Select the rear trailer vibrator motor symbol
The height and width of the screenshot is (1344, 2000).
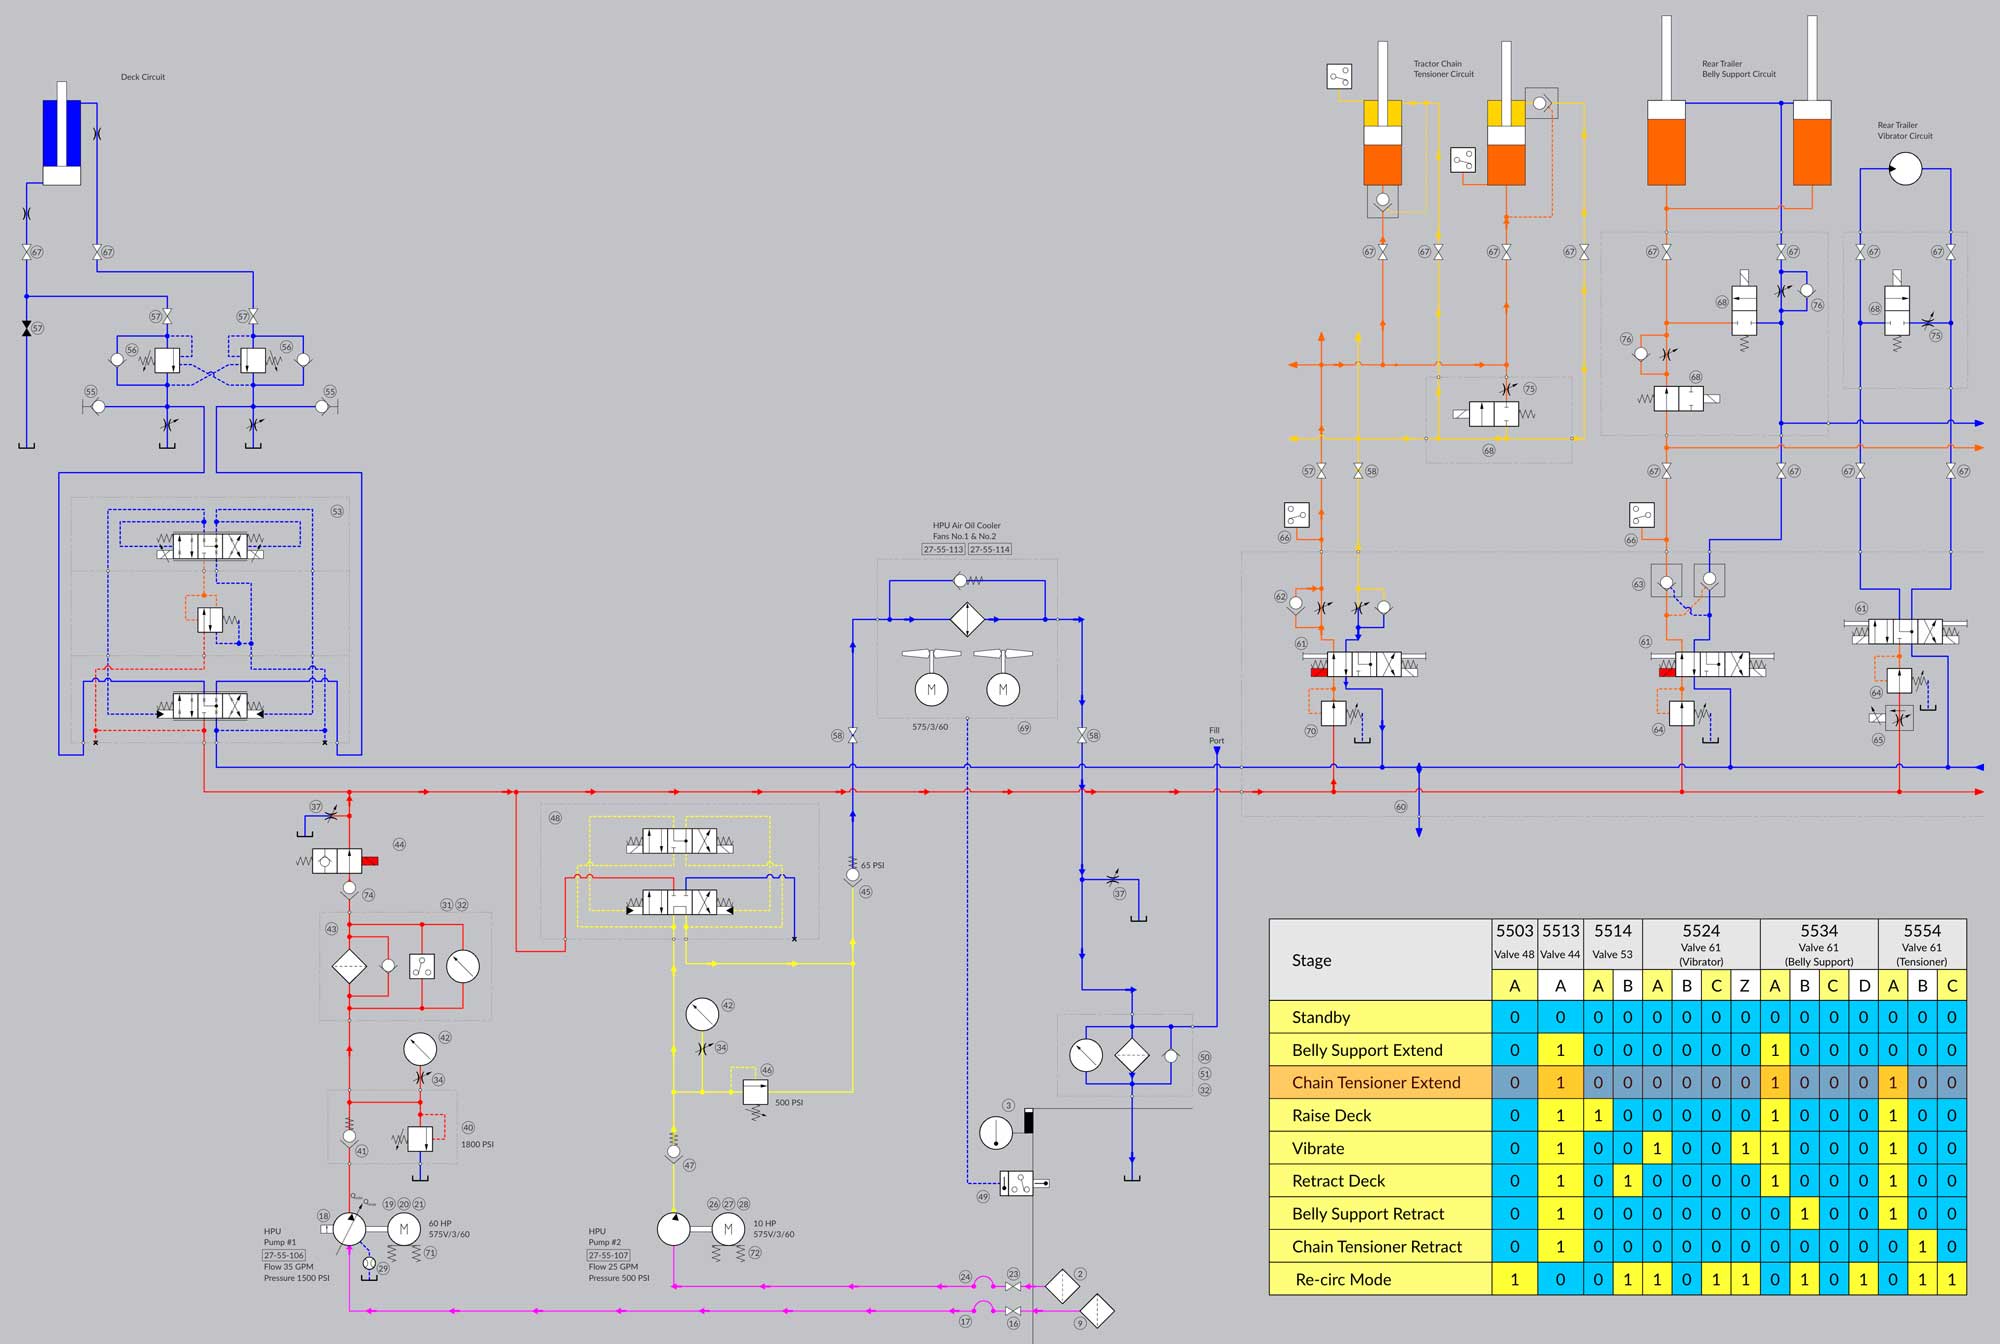pyautogui.click(x=1905, y=169)
